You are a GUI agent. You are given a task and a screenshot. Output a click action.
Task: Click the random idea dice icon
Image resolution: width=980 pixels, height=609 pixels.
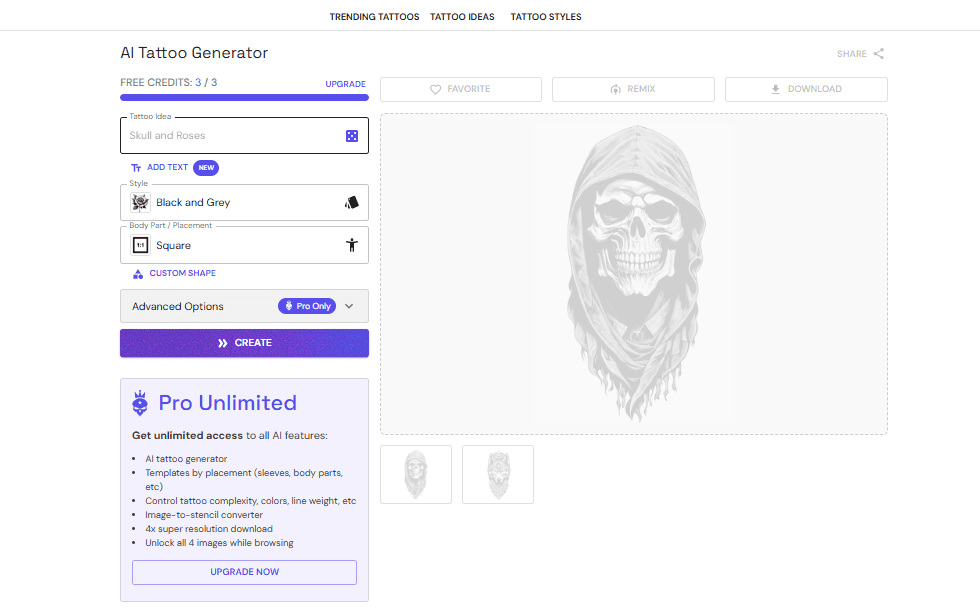point(352,136)
